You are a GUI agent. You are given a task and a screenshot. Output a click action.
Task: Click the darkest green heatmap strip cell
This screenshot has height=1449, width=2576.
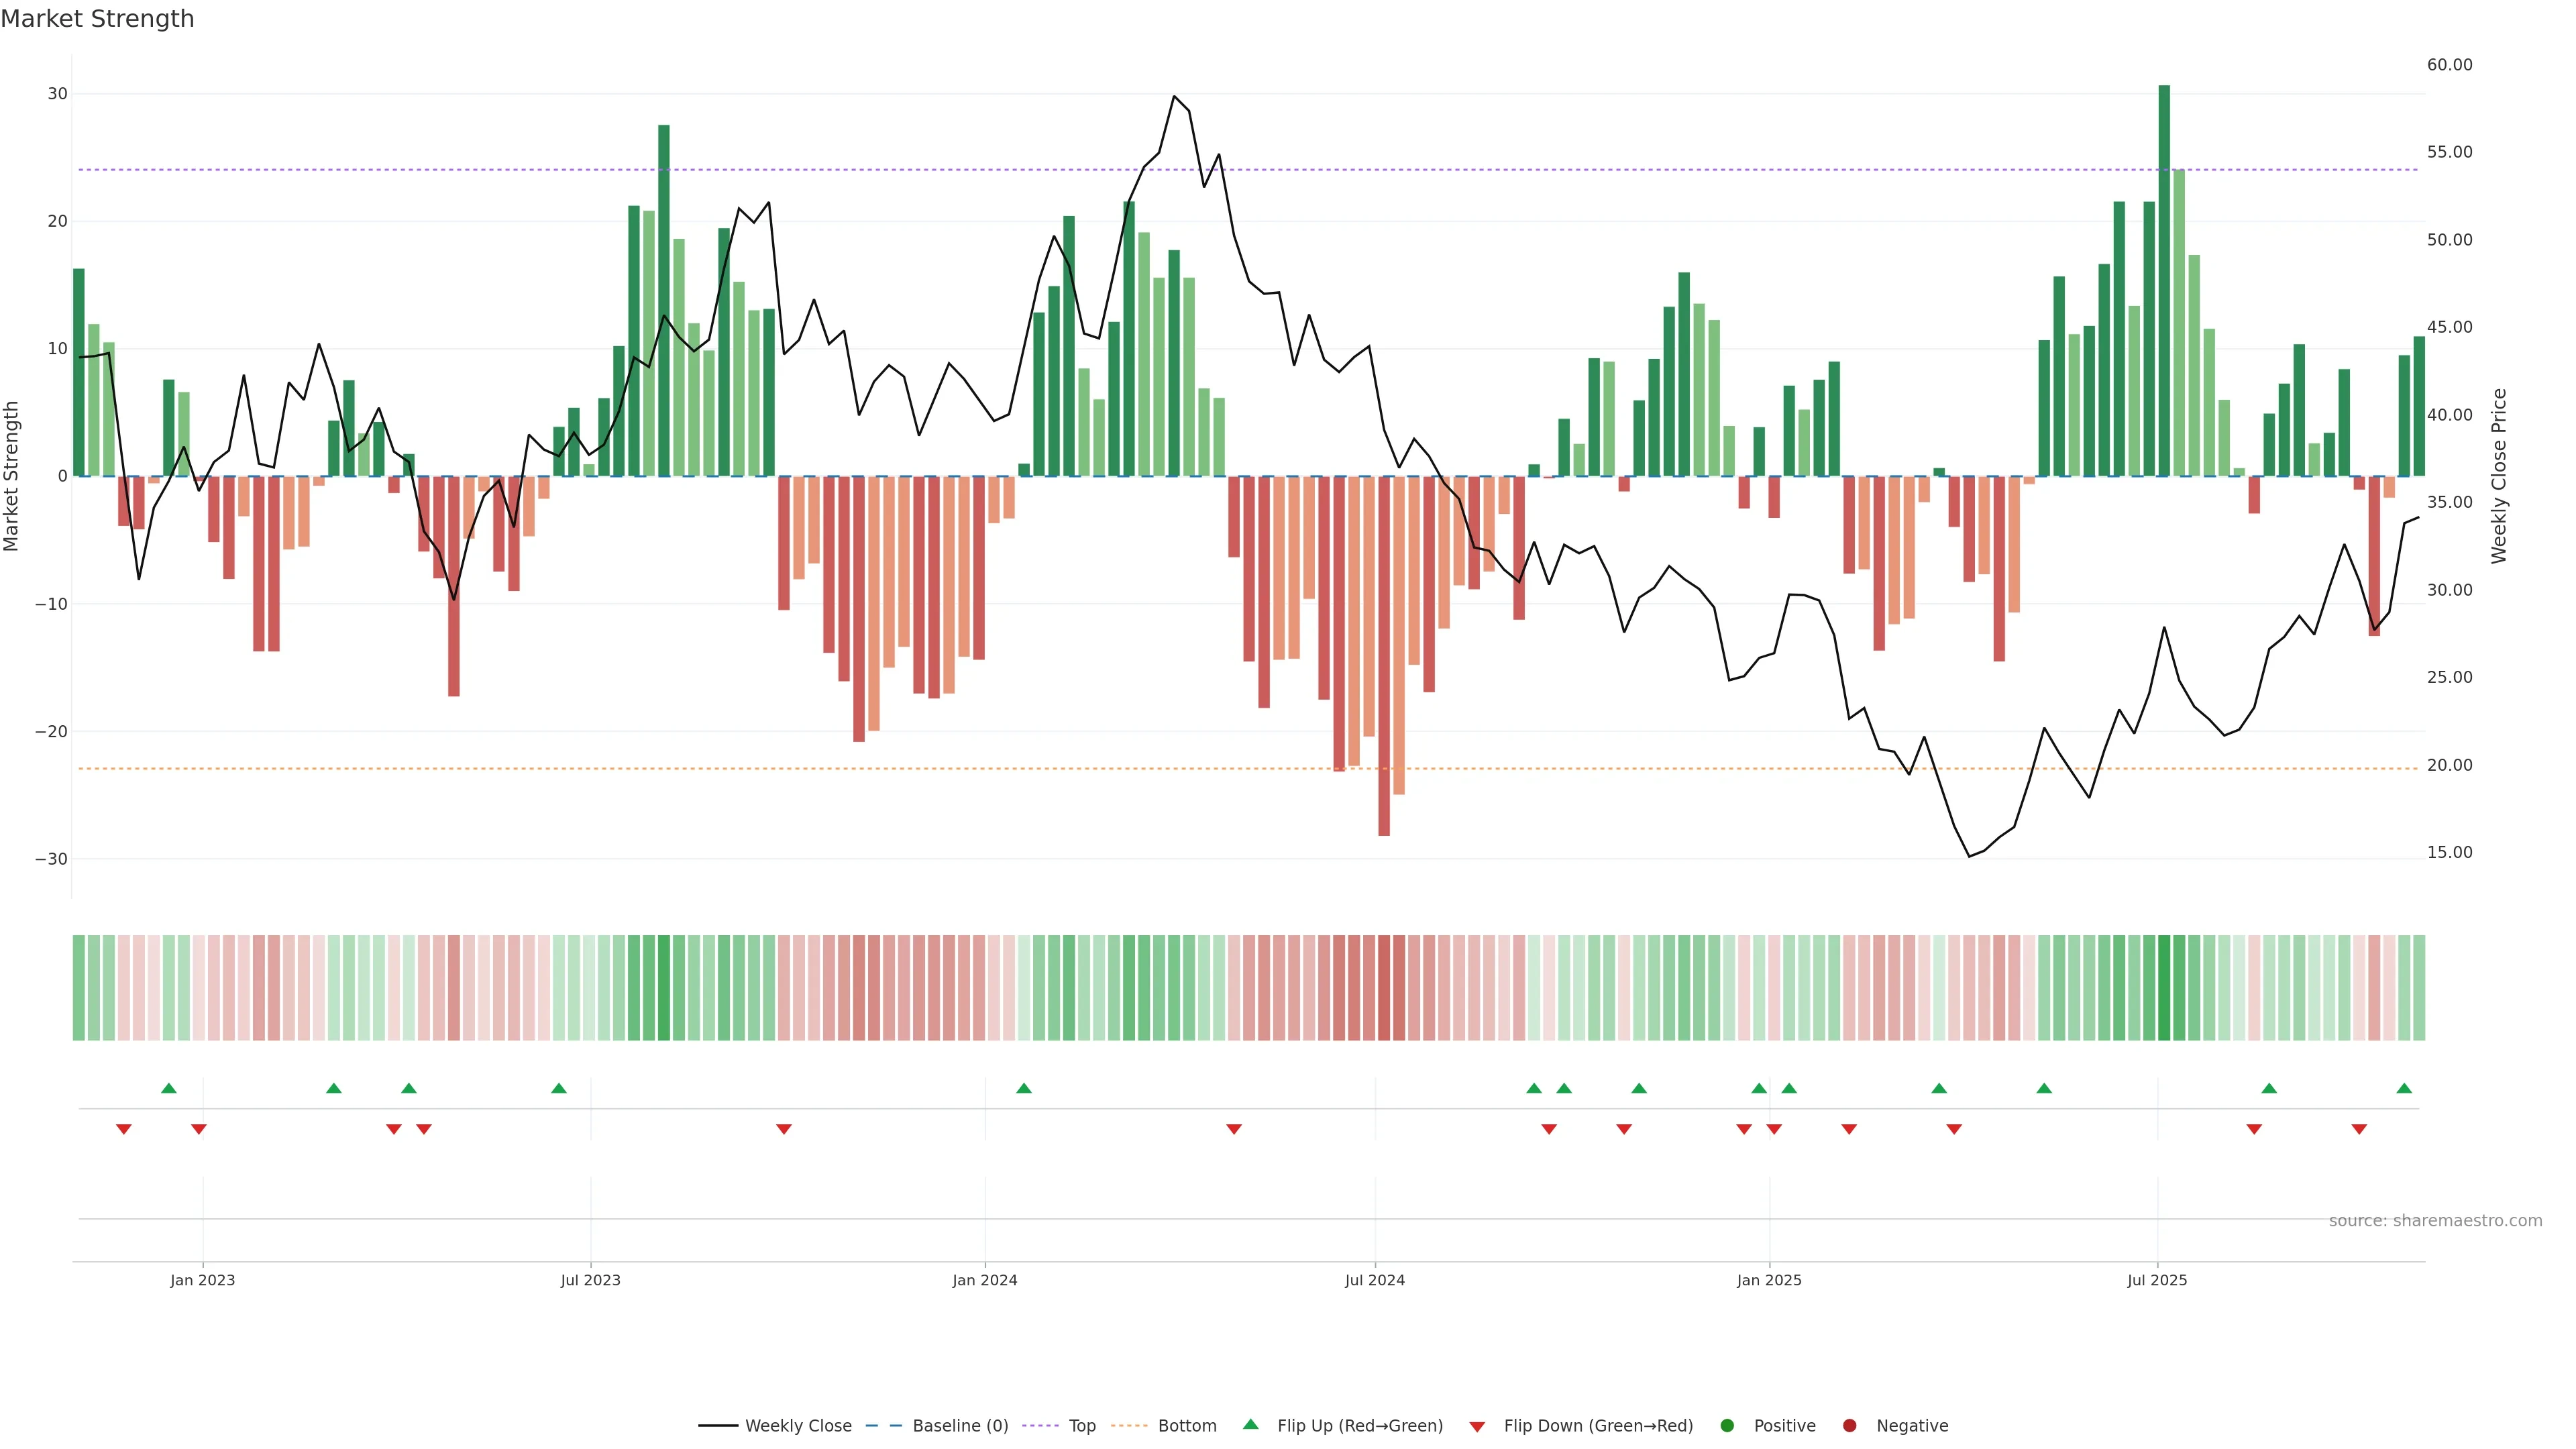(2164, 987)
